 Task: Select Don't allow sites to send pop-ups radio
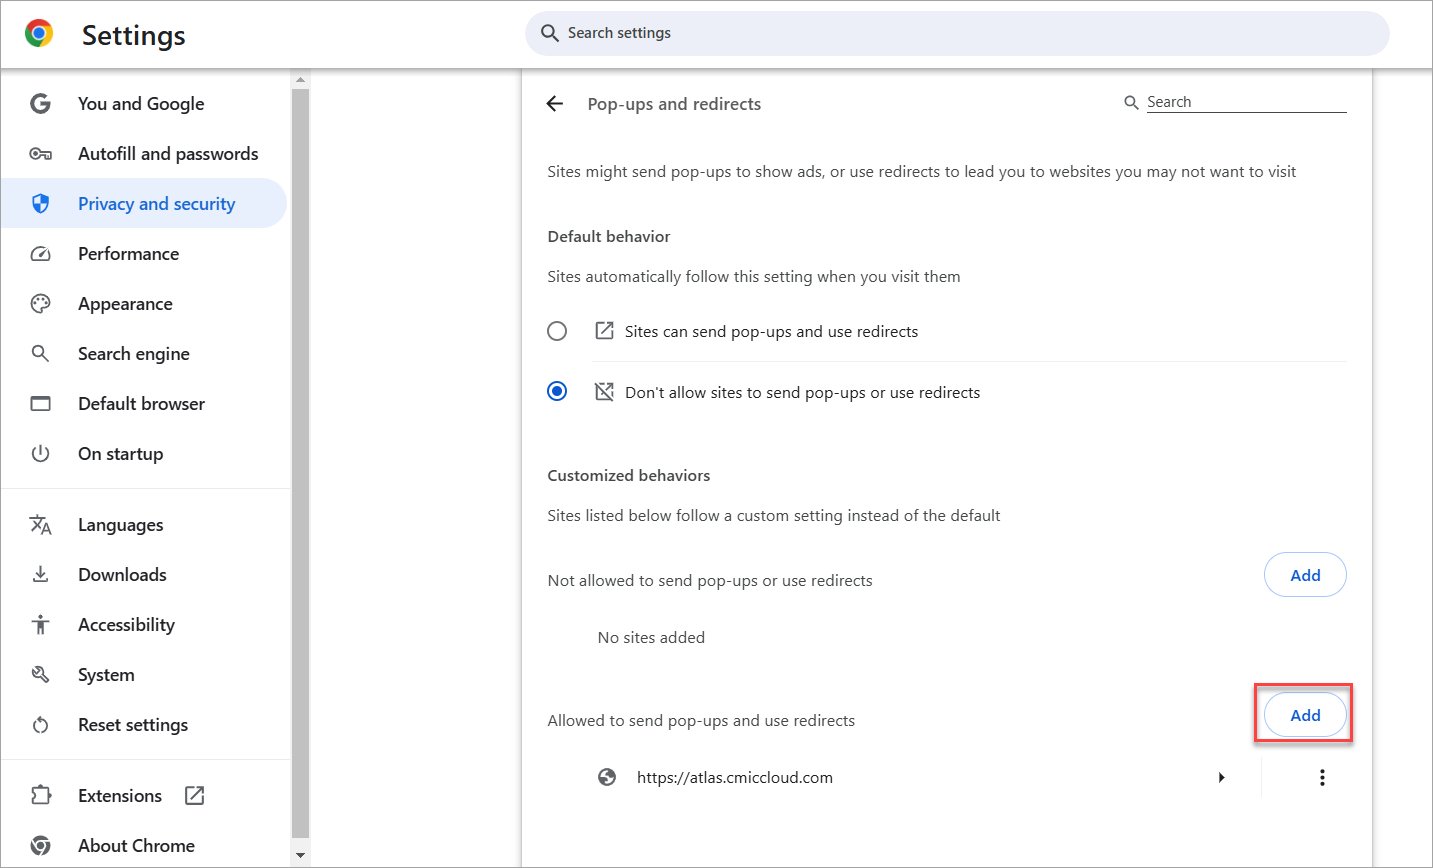pyautogui.click(x=557, y=392)
